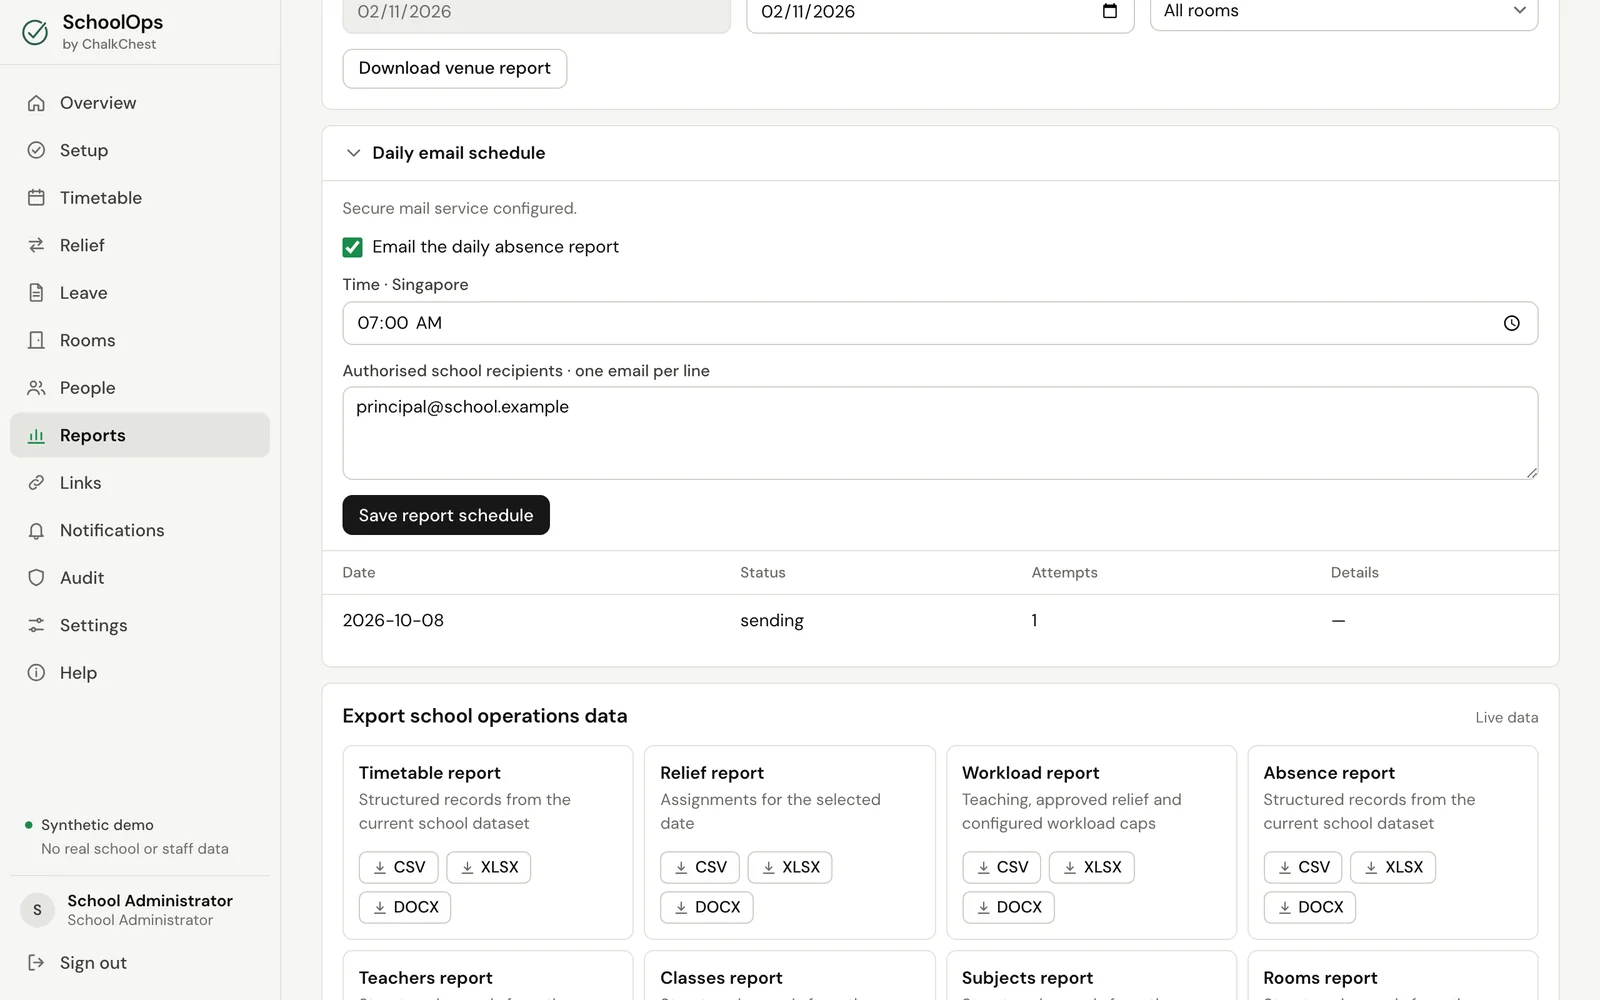Open the All rooms dropdown
1600x1000 pixels.
(x=1344, y=12)
